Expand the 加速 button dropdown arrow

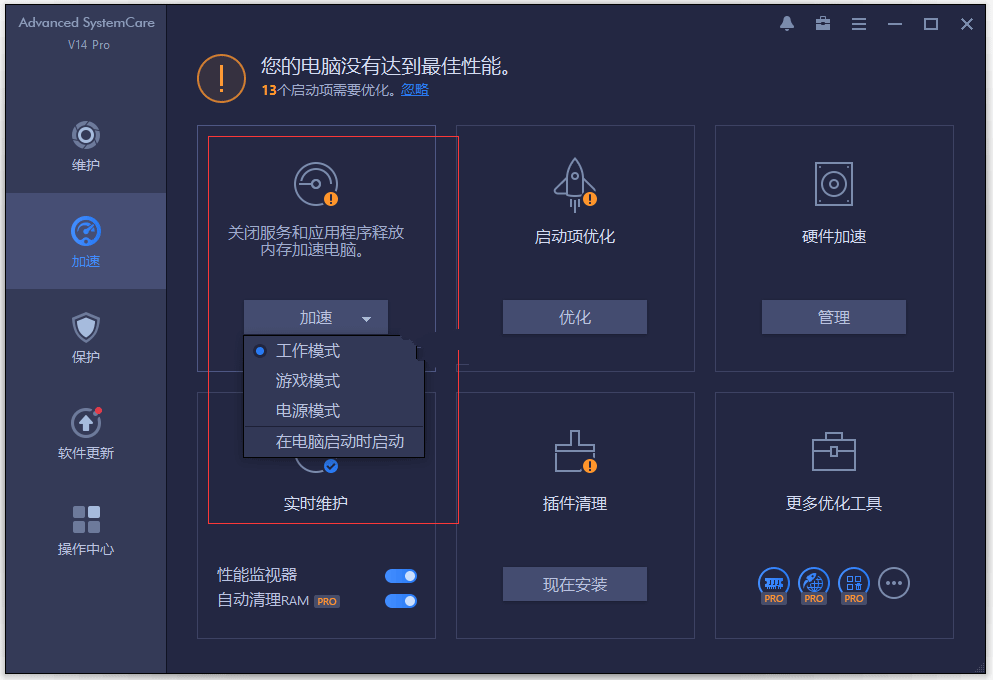click(x=366, y=318)
